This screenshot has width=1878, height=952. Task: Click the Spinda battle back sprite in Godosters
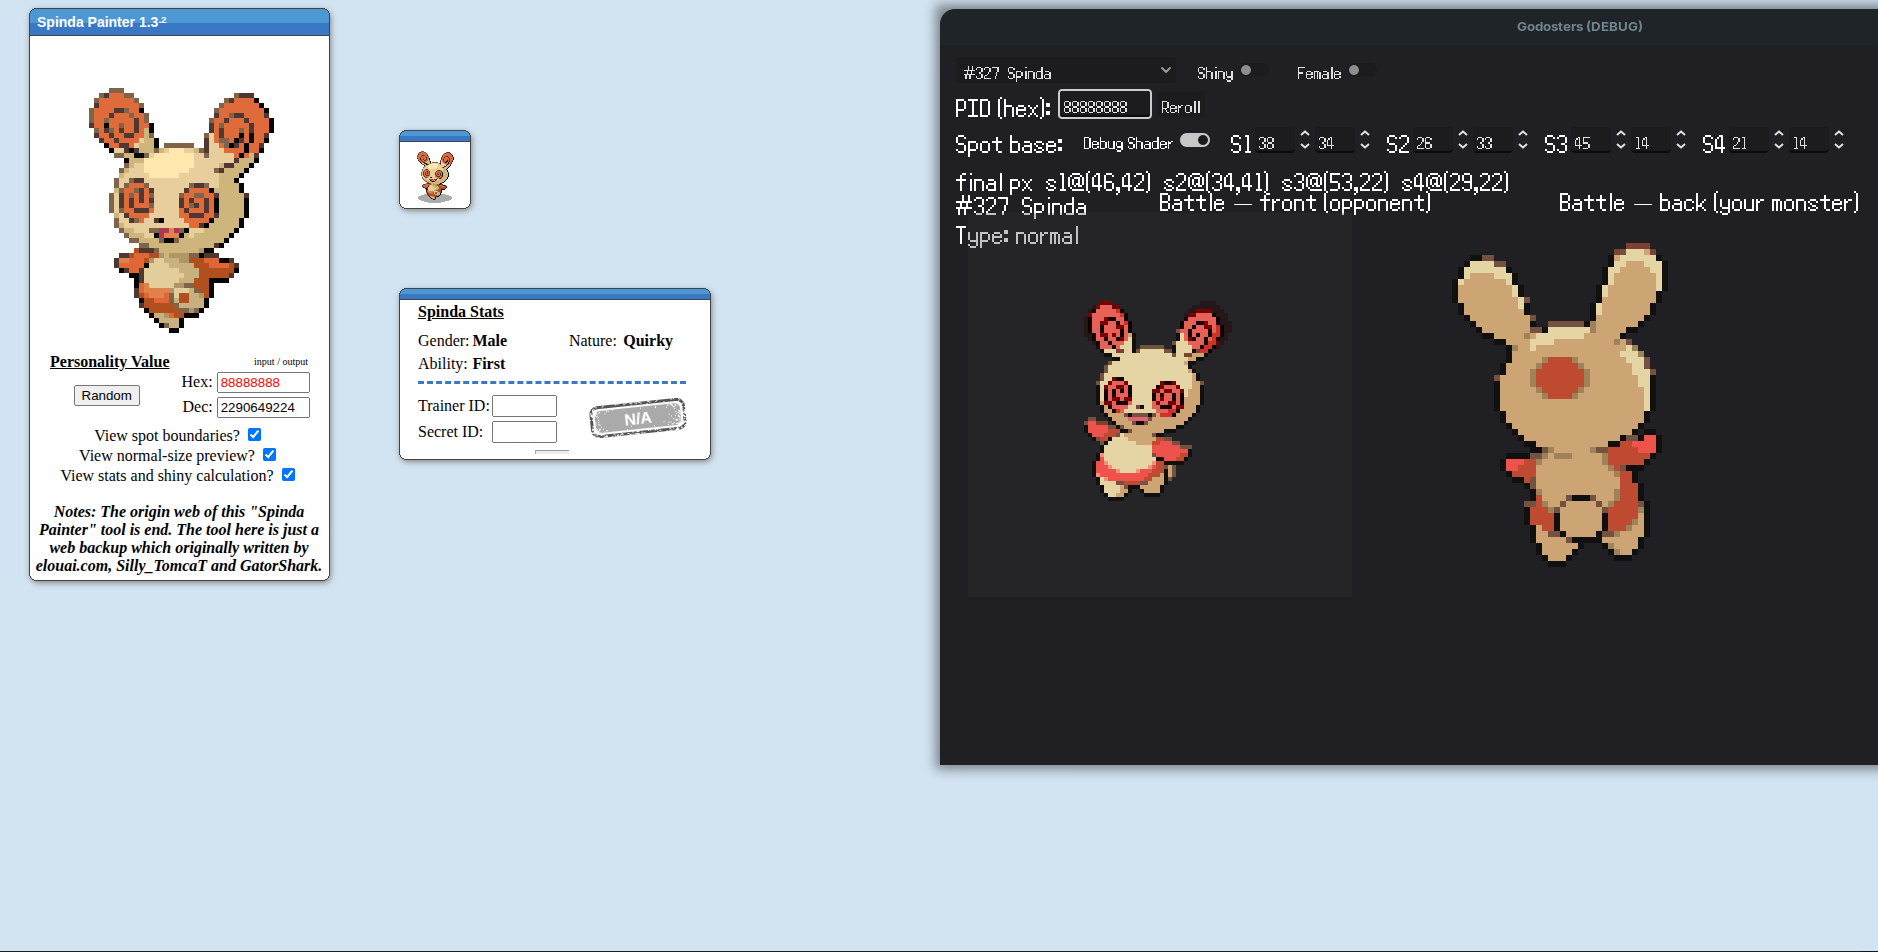[1559, 403]
